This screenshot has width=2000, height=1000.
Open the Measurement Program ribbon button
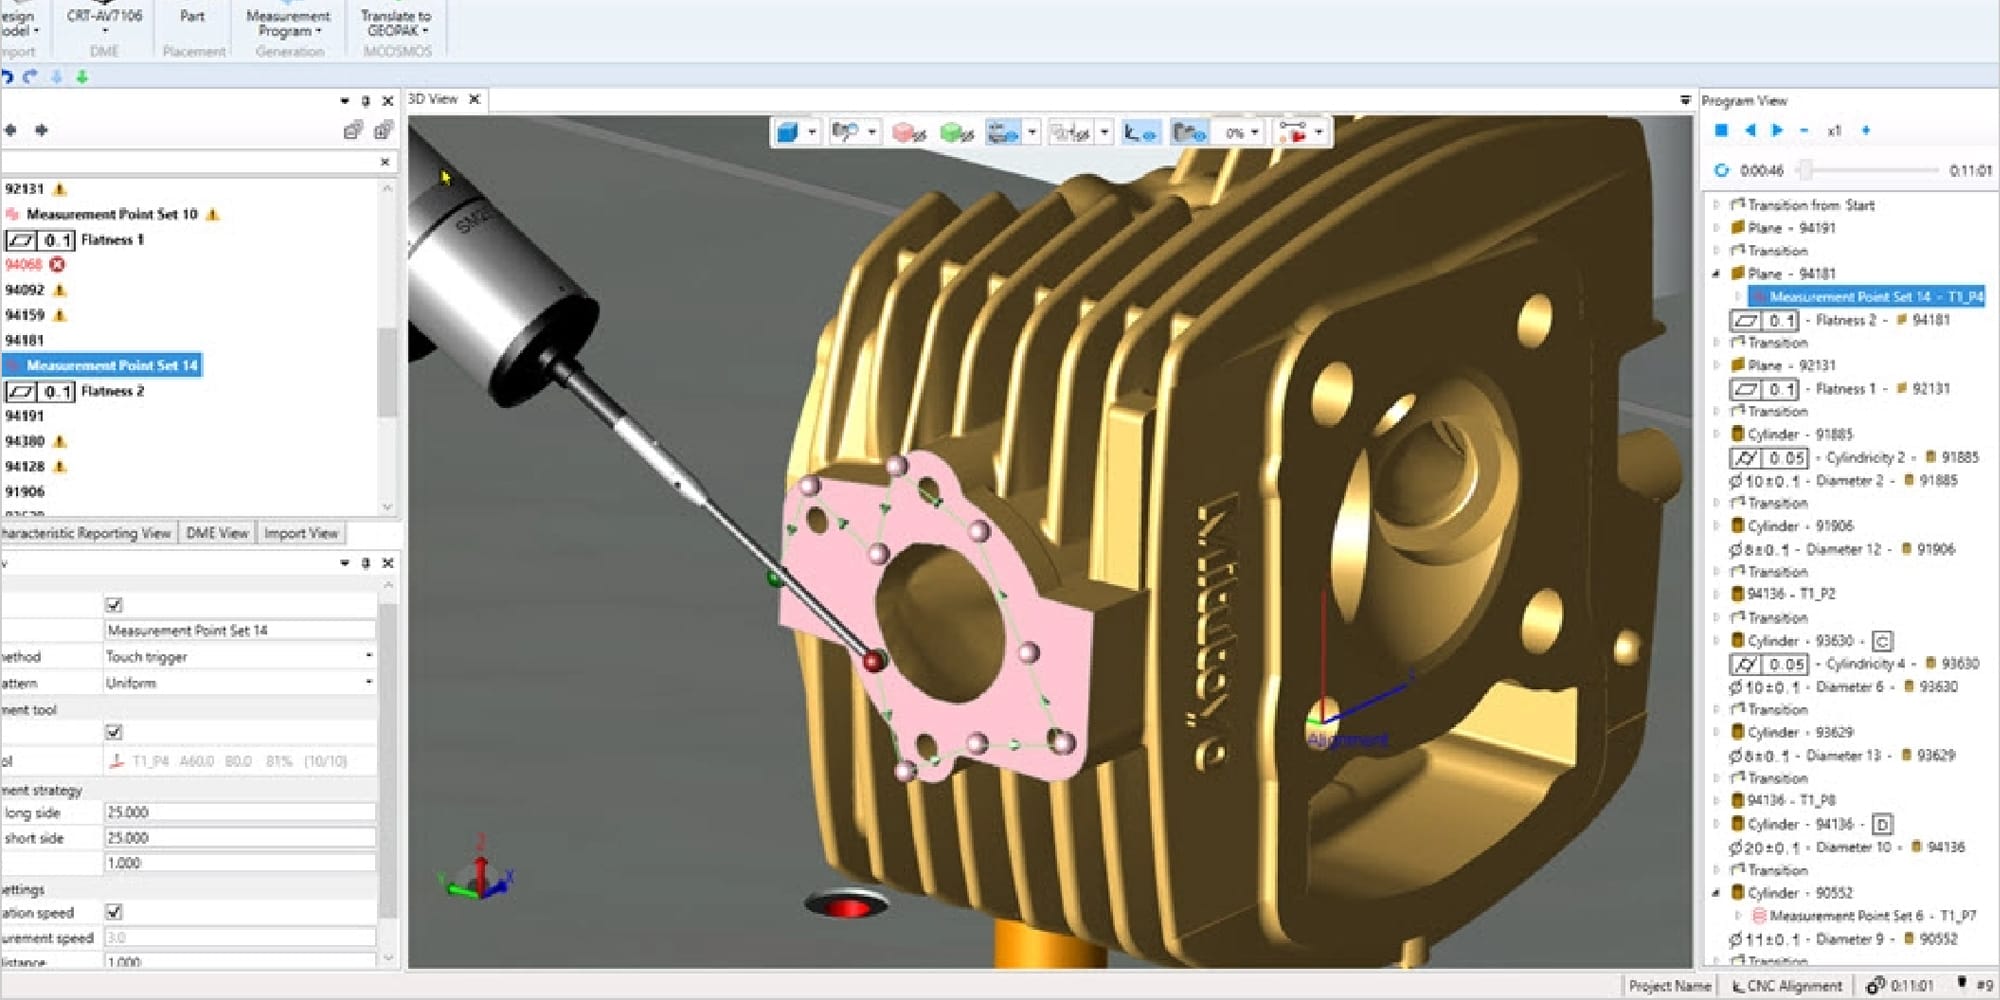pyautogui.click(x=288, y=23)
